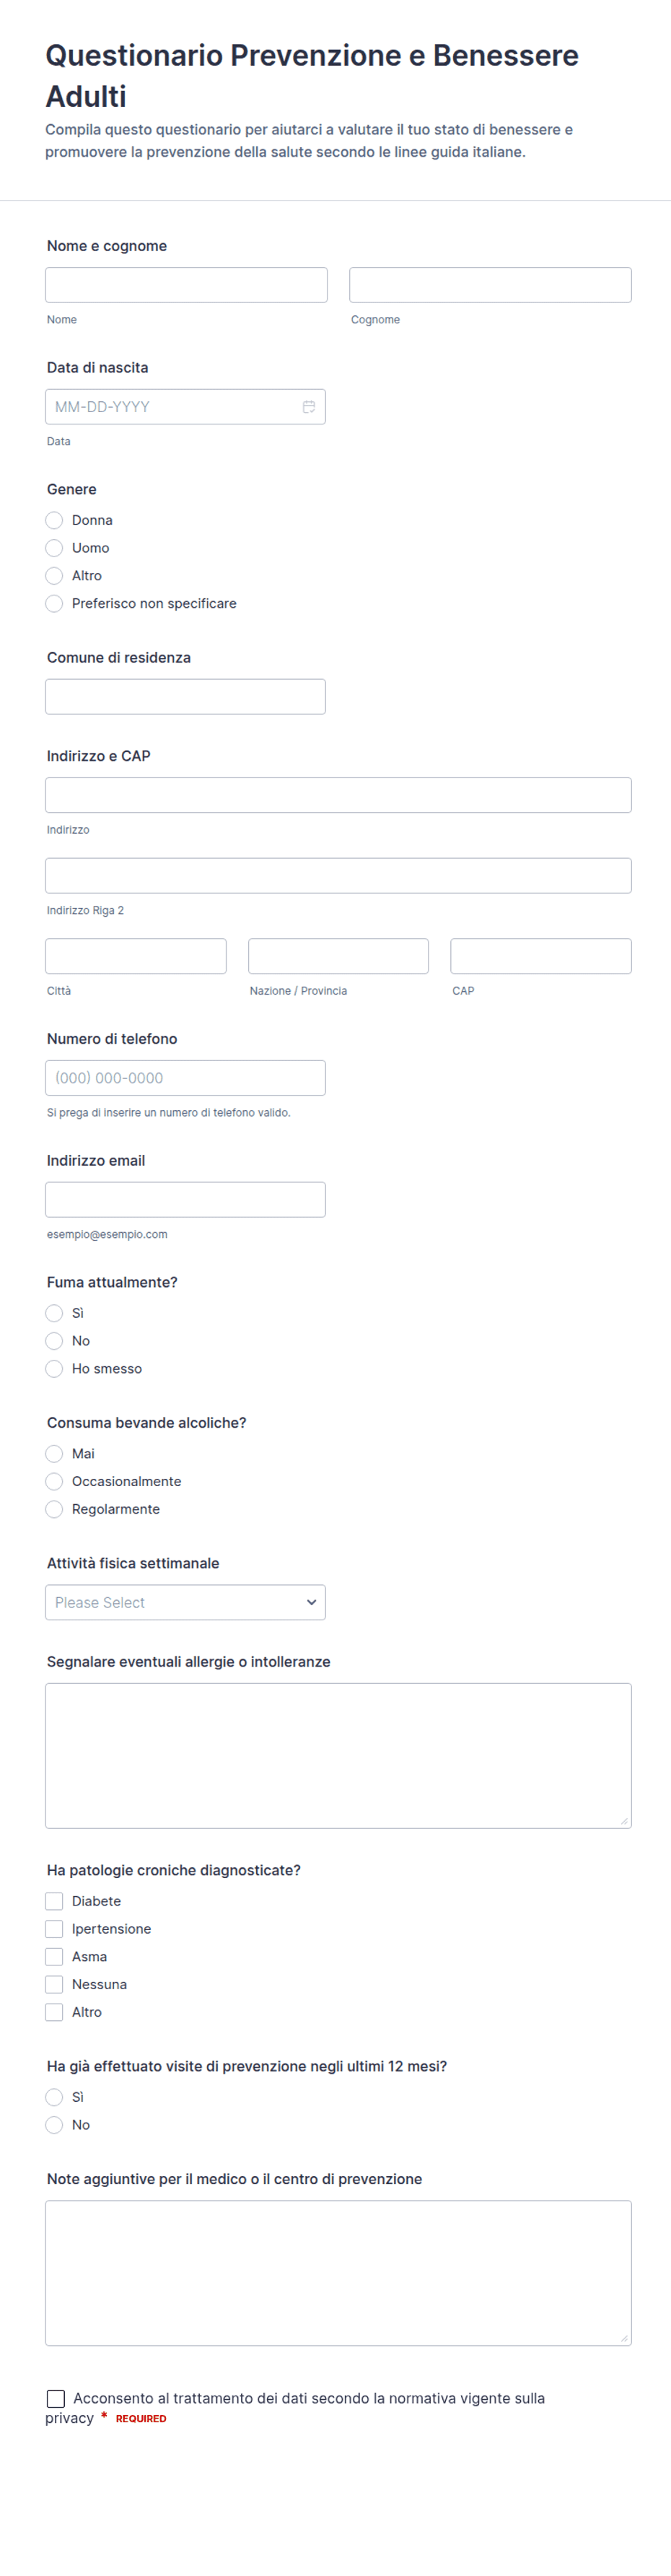Screen dimensions: 671x2576
Task: Click the Indirizzo email input box
Action: click(x=185, y=1200)
